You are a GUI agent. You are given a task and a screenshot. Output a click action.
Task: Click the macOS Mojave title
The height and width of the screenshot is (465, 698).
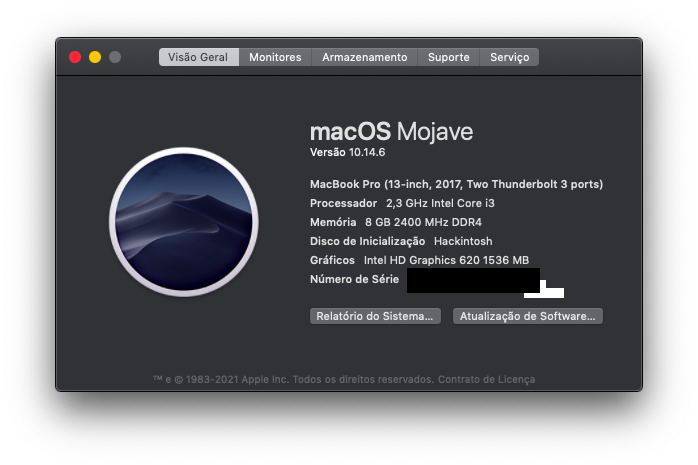pyautogui.click(x=391, y=131)
